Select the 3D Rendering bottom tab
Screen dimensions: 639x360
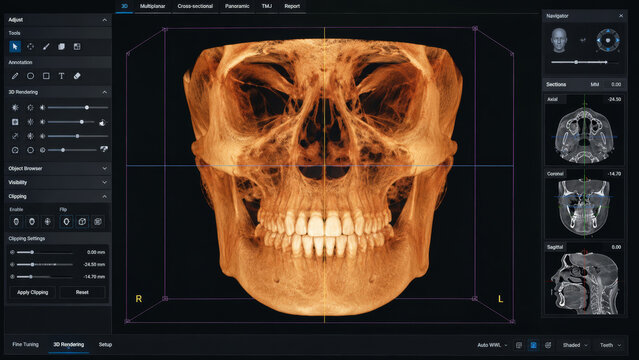[68, 345]
